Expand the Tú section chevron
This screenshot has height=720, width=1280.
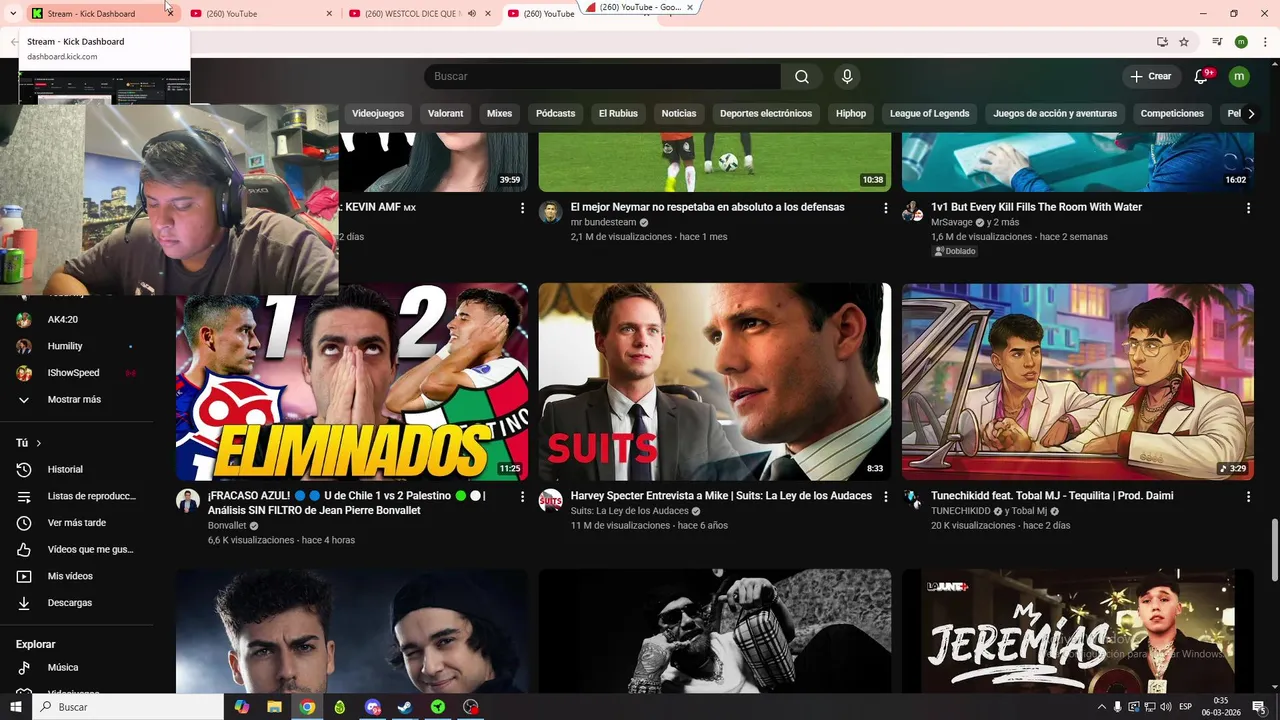coord(39,443)
